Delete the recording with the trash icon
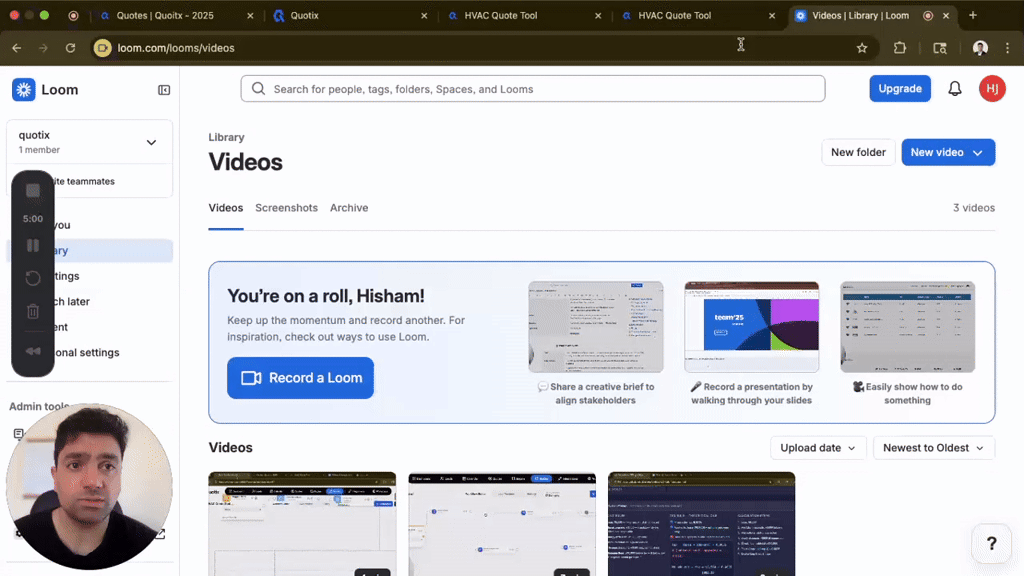1024x576 pixels. click(33, 312)
